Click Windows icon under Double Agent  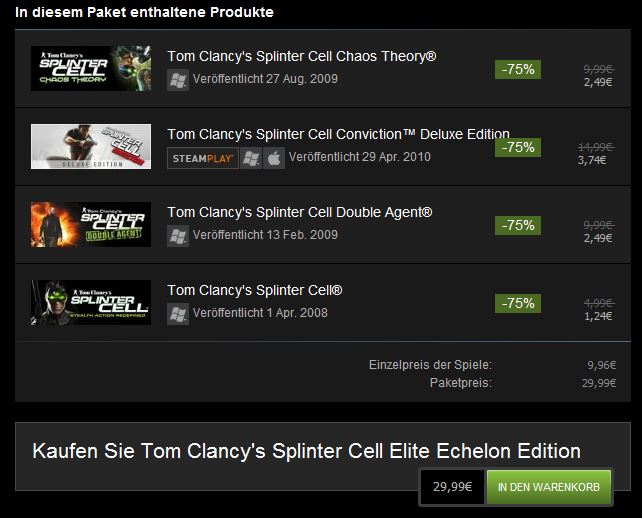click(x=177, y=236)
